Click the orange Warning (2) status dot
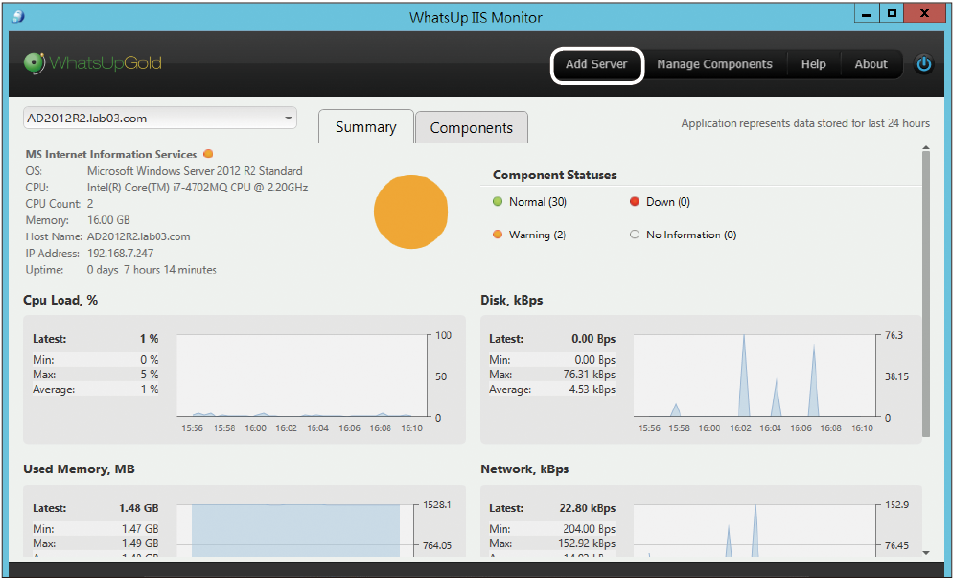This screenshot has width=955, height=581. (498, 234)
